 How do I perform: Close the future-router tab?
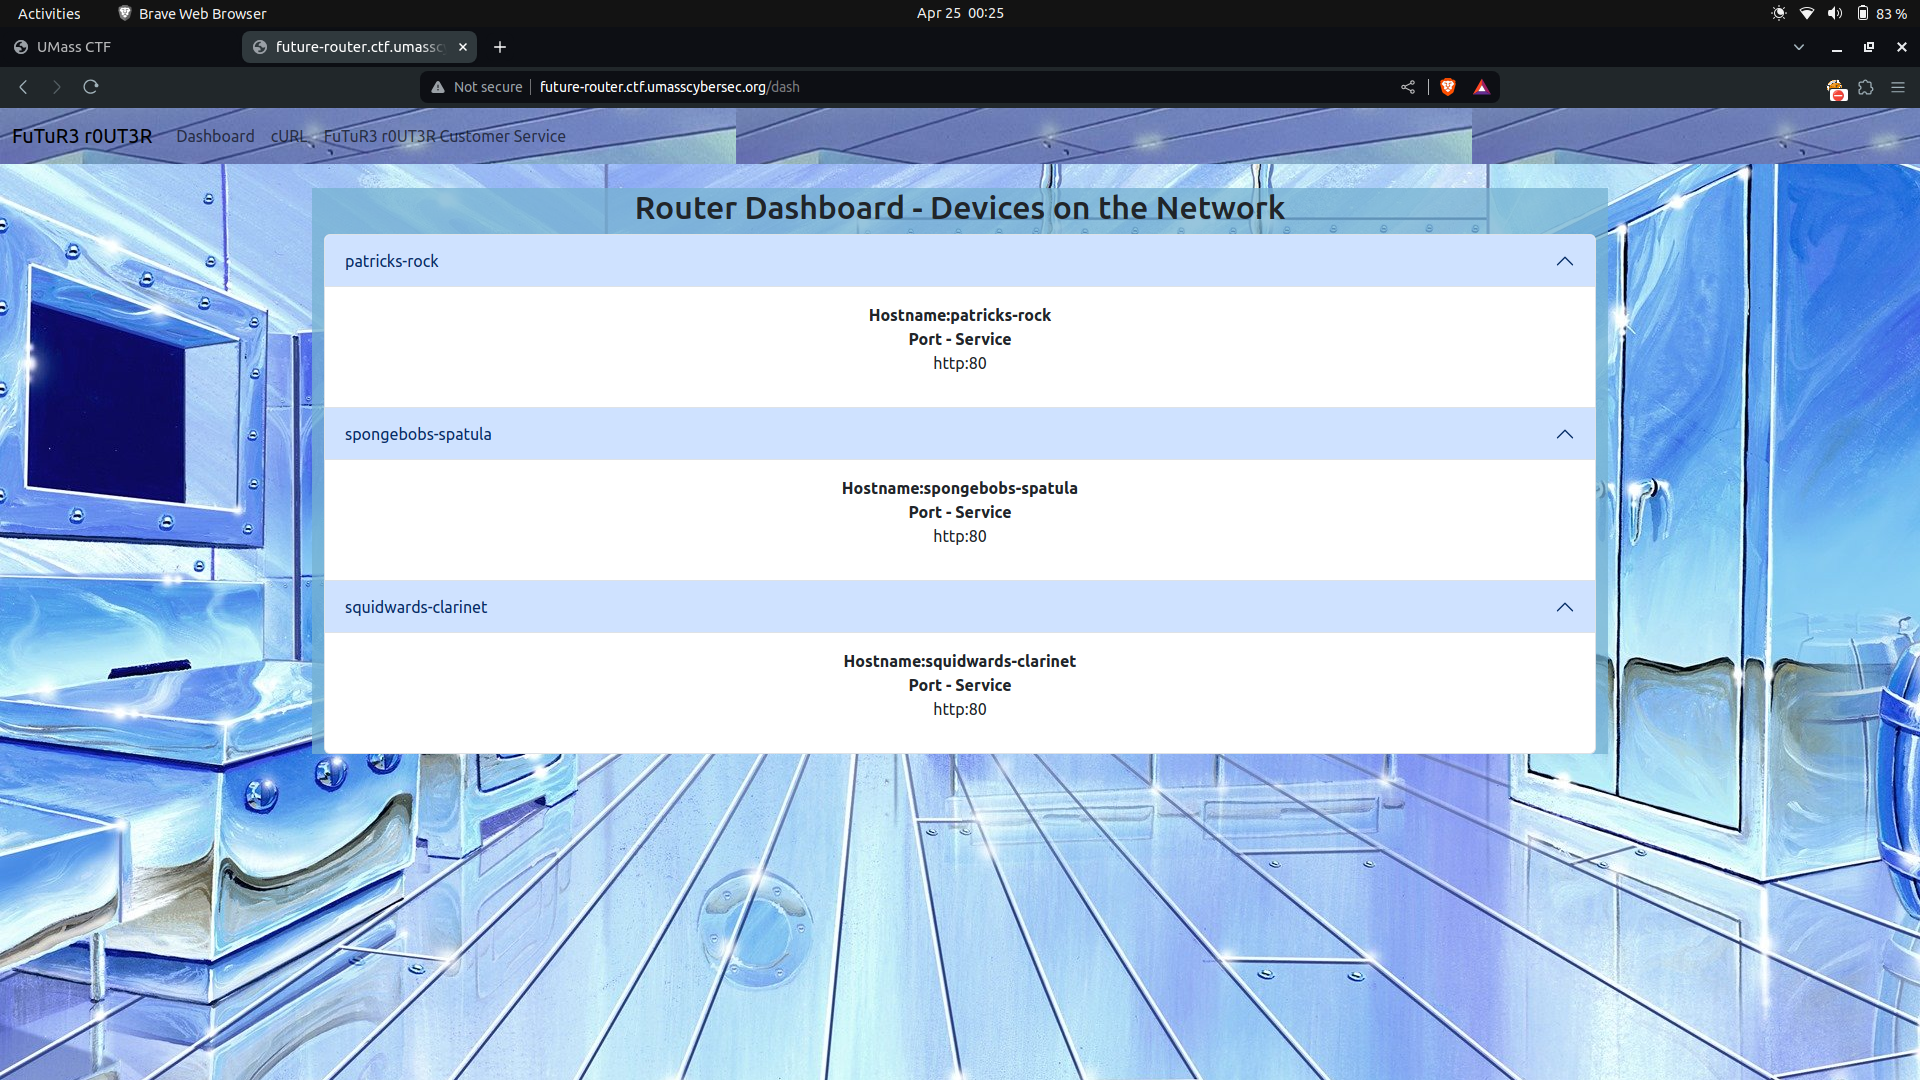pyautogui.click(x=463, y=47)
